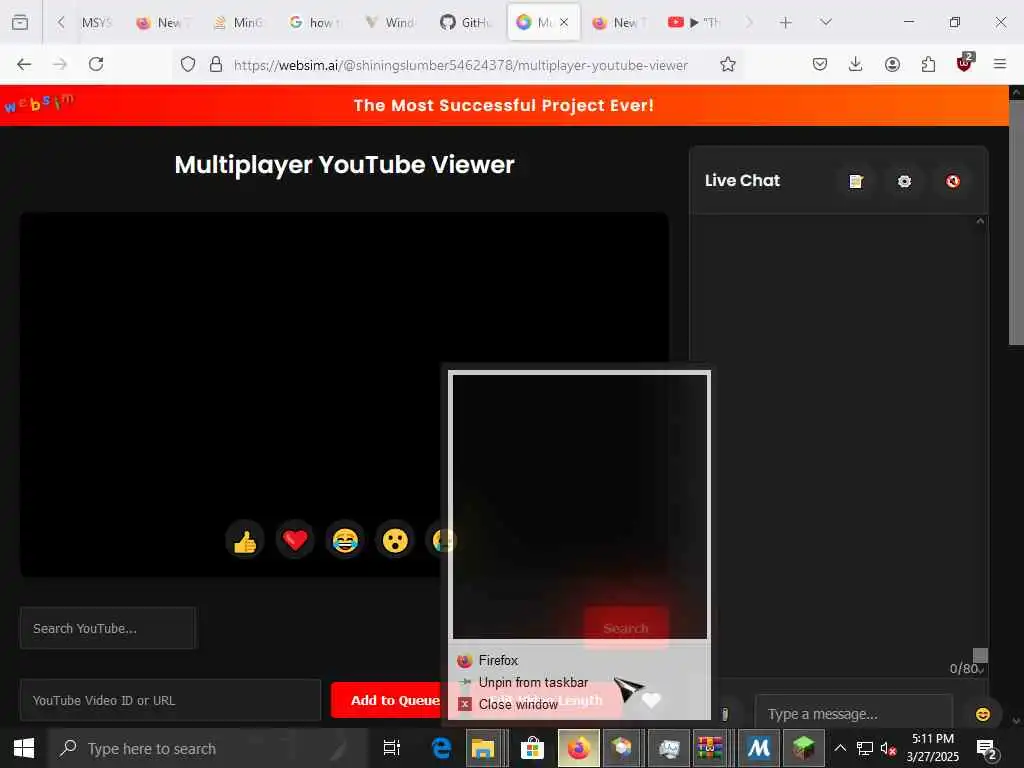
Task: View site security padlock info
Action: tap(216, 64)
